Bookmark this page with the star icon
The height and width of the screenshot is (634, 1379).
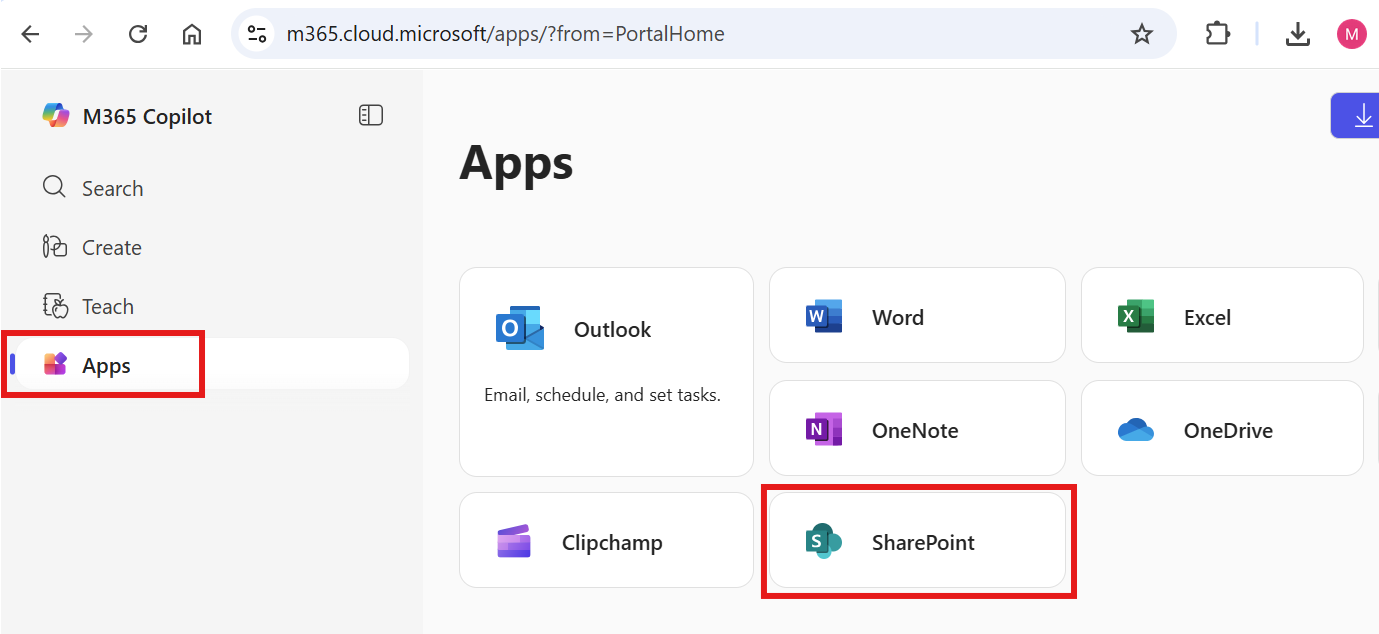1141,34
